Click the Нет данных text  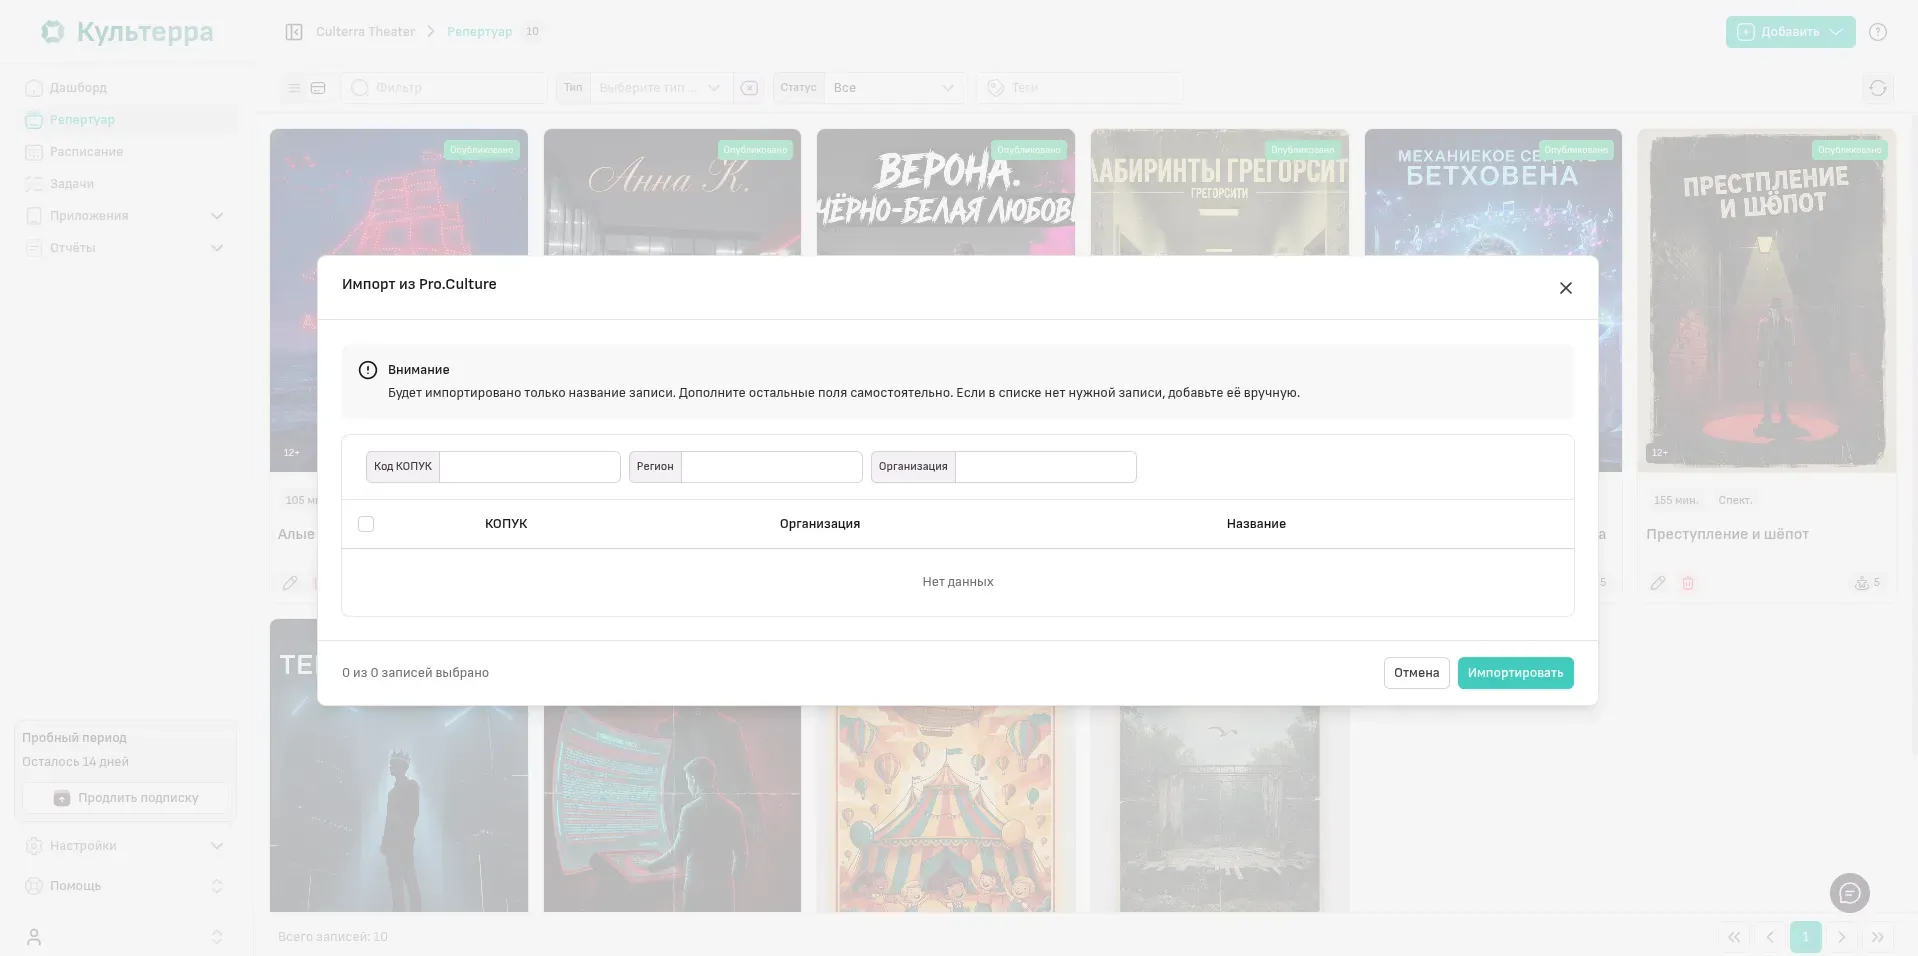[x=958, y=582]
